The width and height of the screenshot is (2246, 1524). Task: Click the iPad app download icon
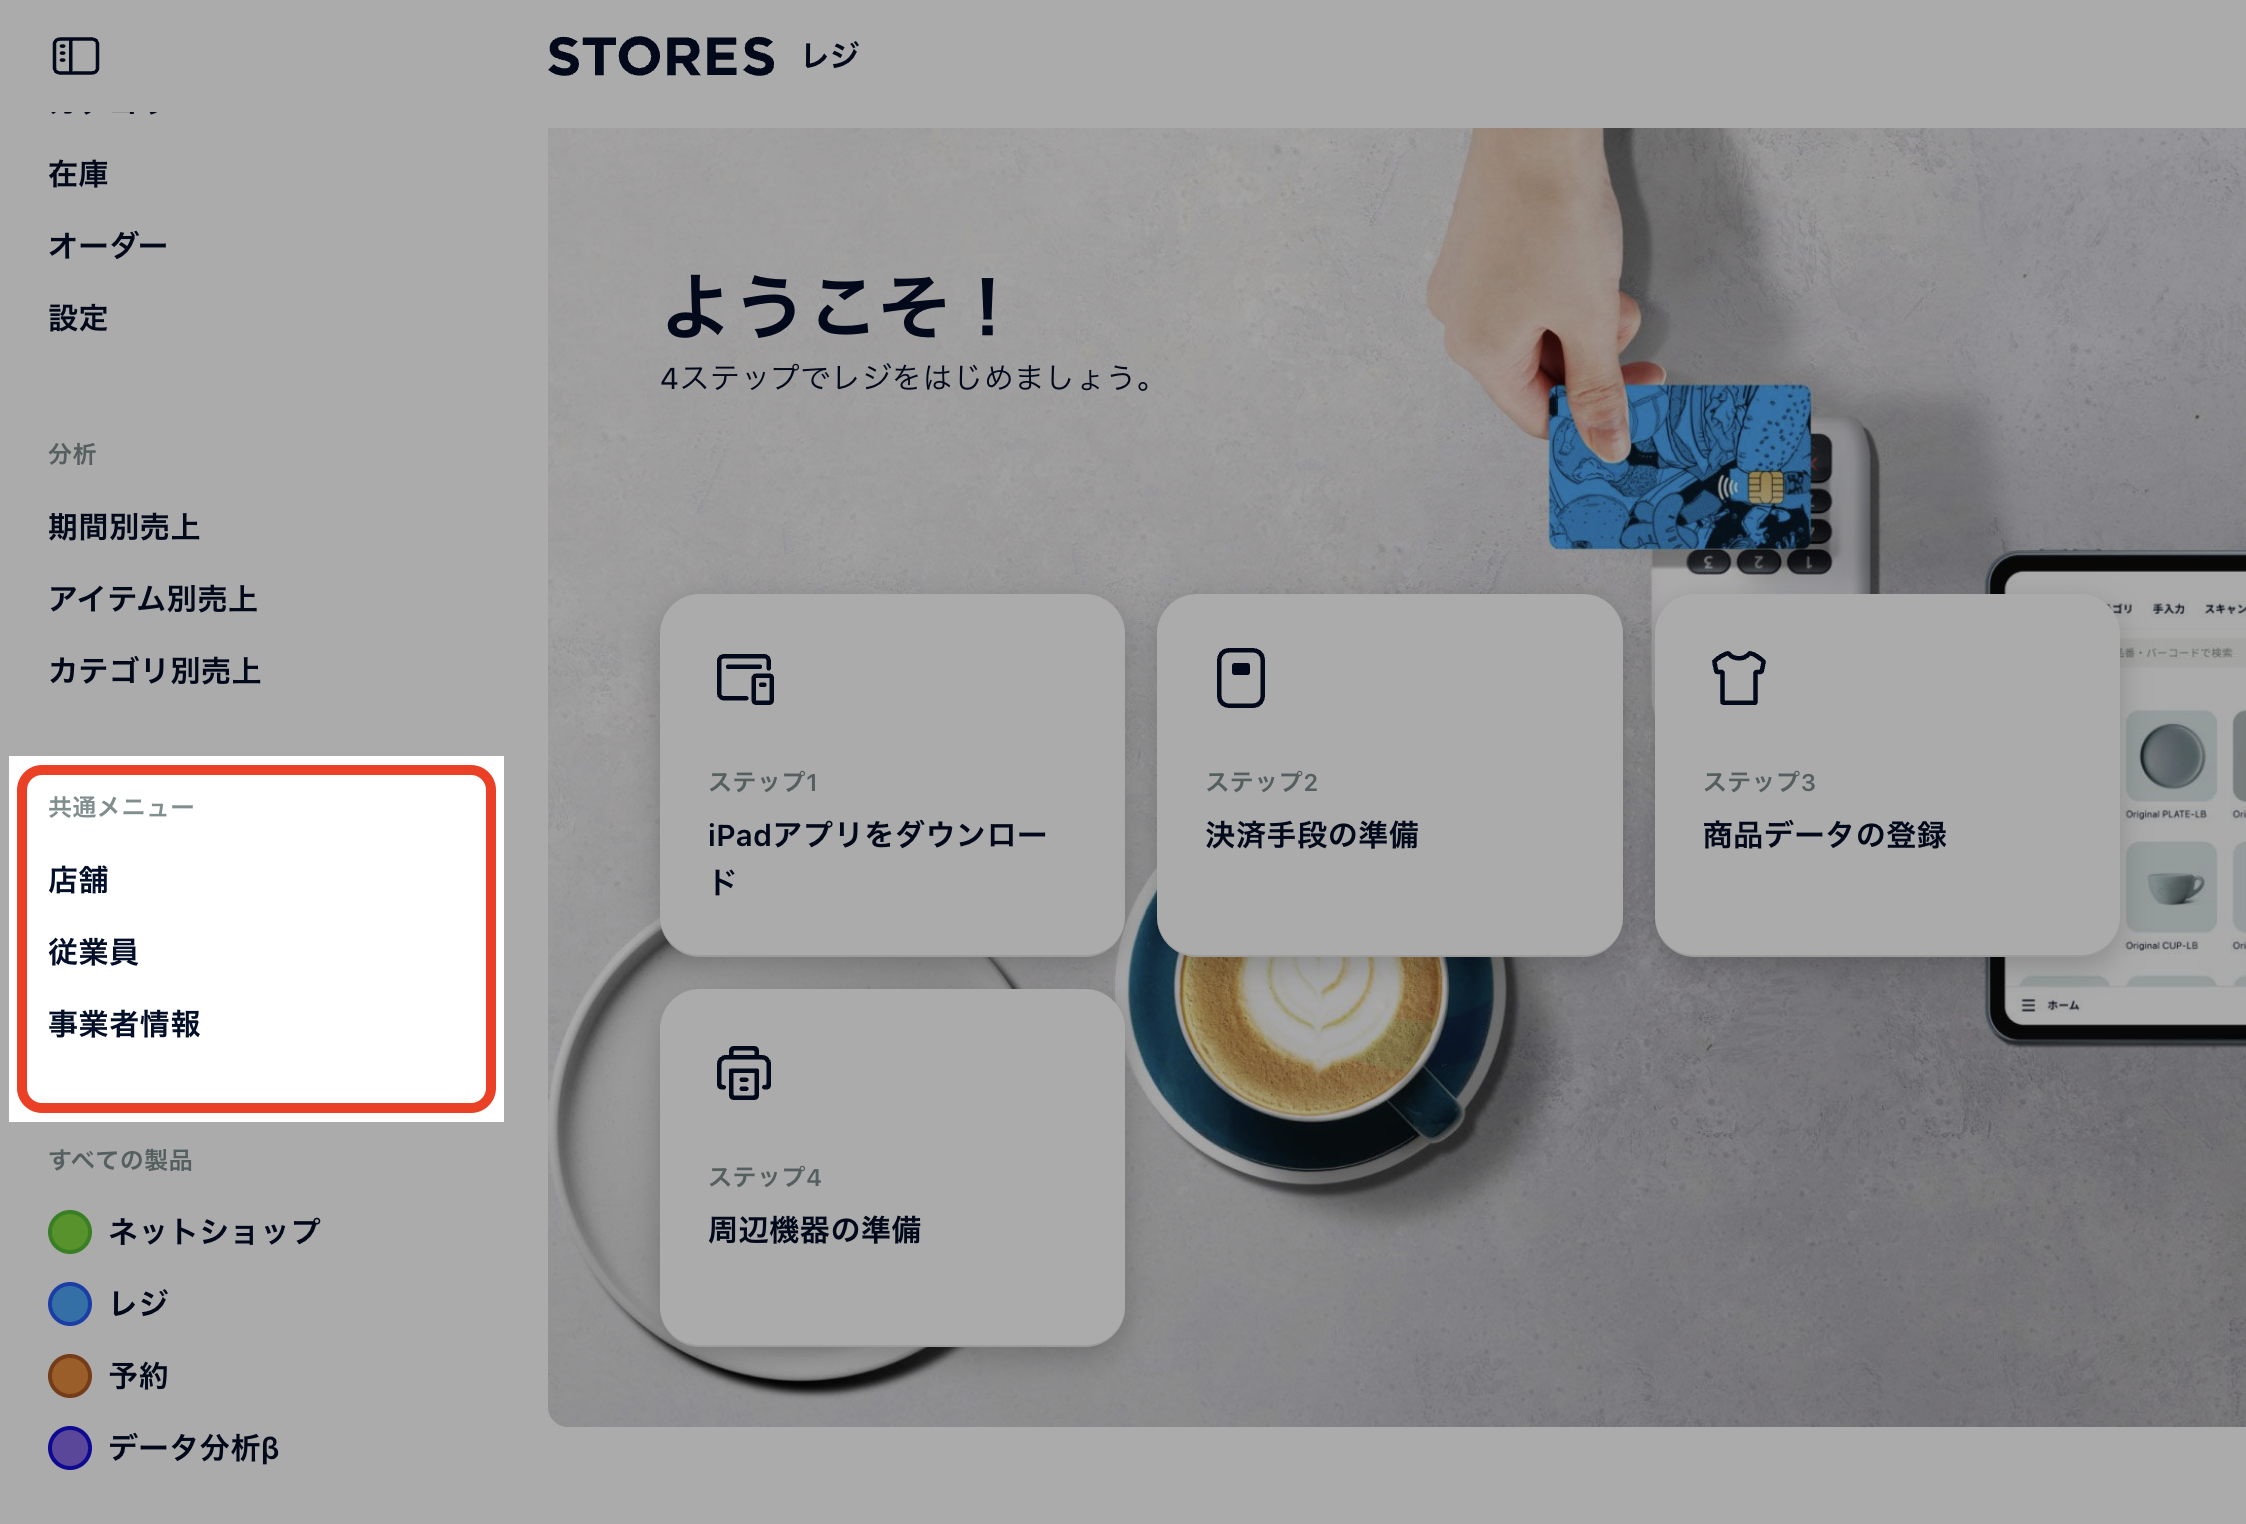click(x=745, y=679)
